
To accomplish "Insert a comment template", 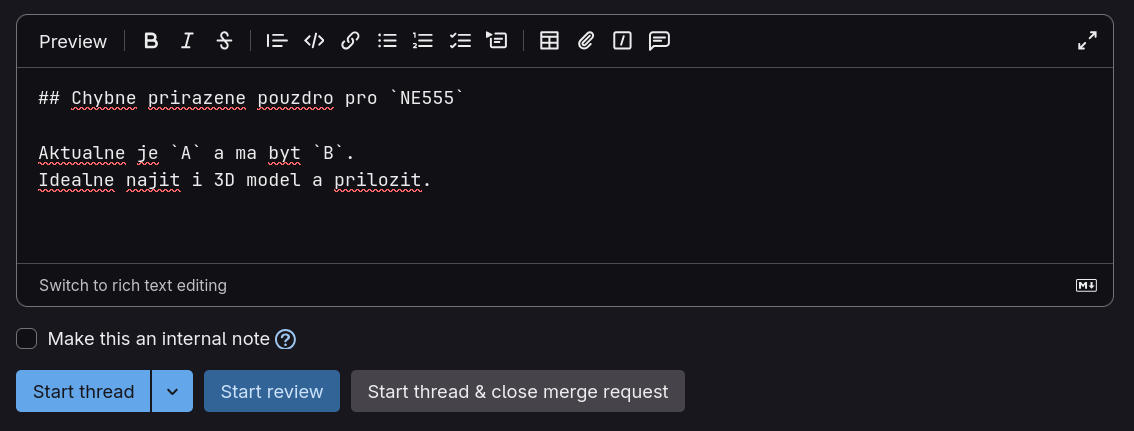I will (x=659, y=41).
